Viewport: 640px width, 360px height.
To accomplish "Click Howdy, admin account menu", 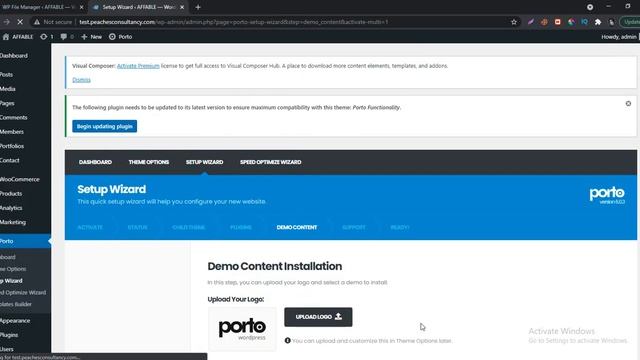I will (619, 37).
